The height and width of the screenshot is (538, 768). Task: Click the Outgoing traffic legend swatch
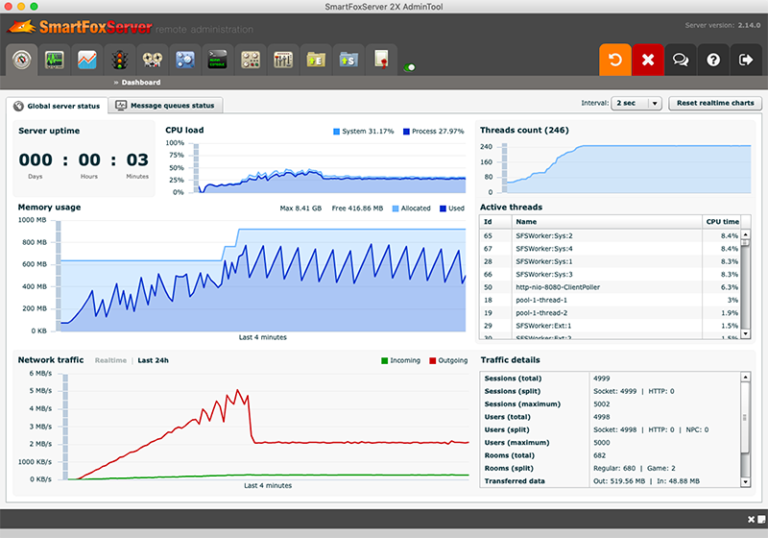point(432,361)
